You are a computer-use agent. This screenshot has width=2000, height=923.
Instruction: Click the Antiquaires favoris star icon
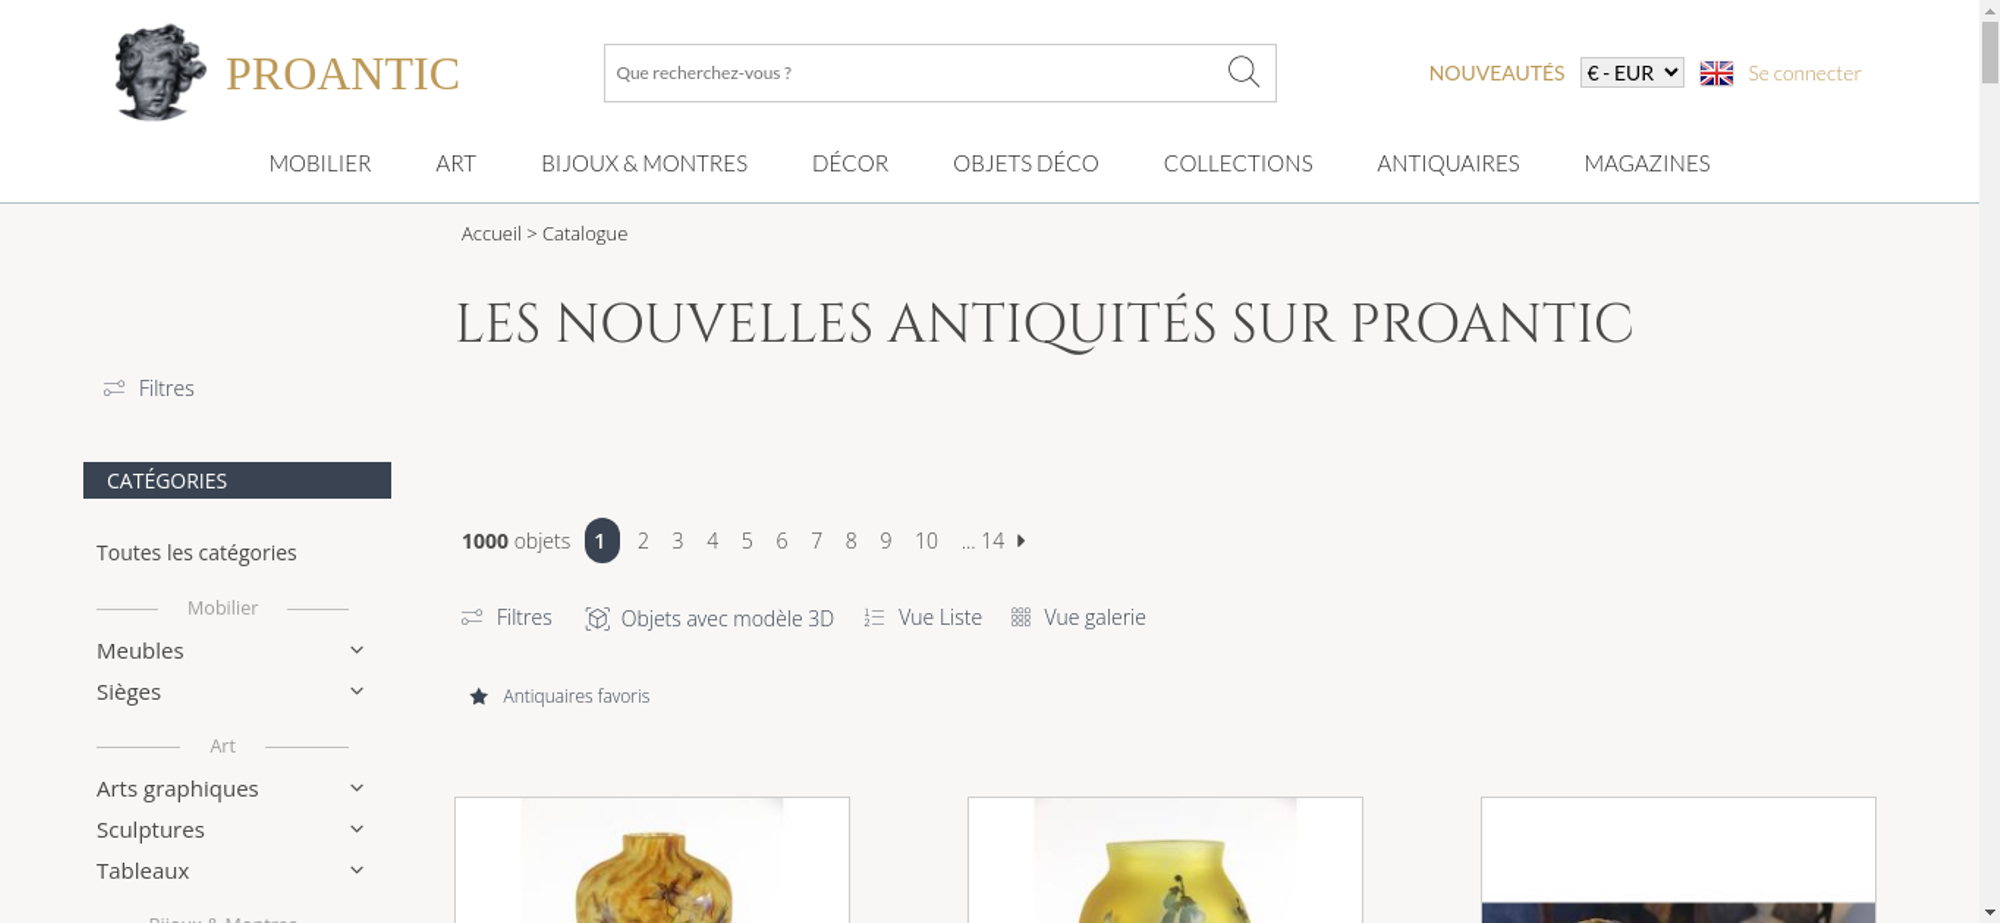point(479,696)
